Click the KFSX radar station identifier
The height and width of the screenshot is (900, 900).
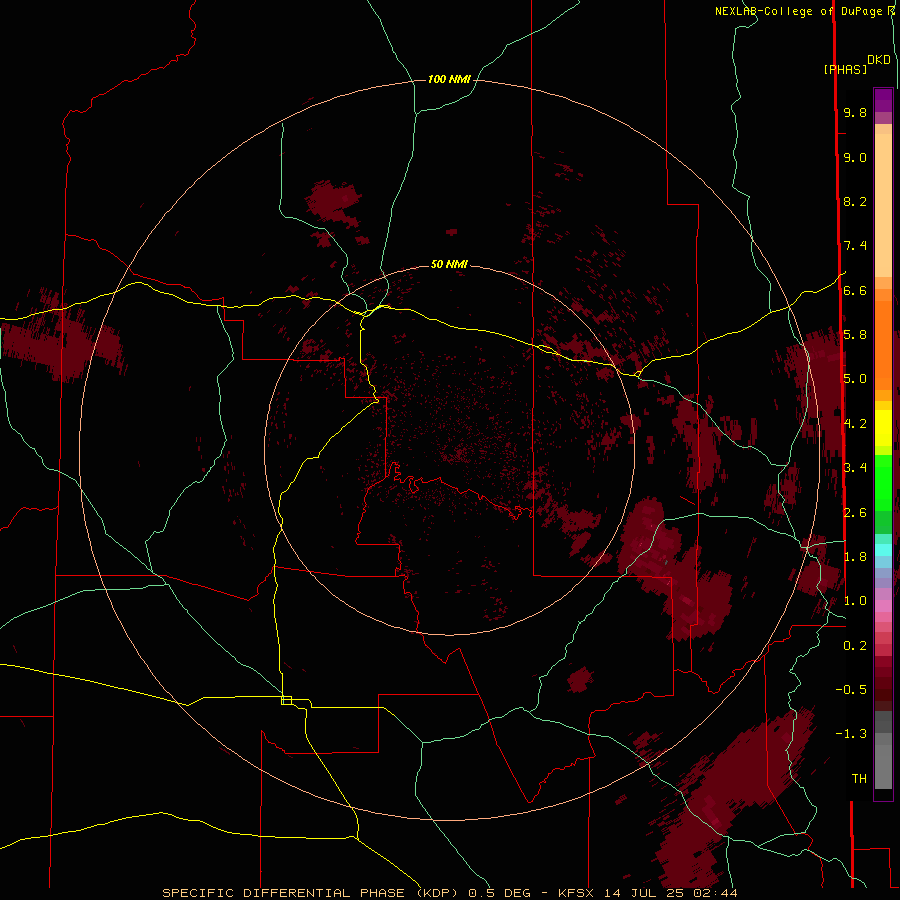(577, 893)
